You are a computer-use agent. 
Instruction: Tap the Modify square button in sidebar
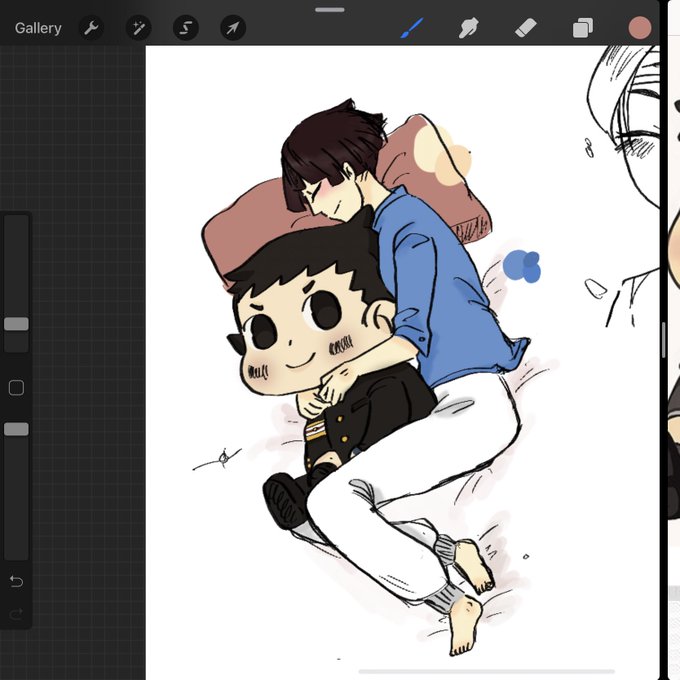click(x=16, y=388)
